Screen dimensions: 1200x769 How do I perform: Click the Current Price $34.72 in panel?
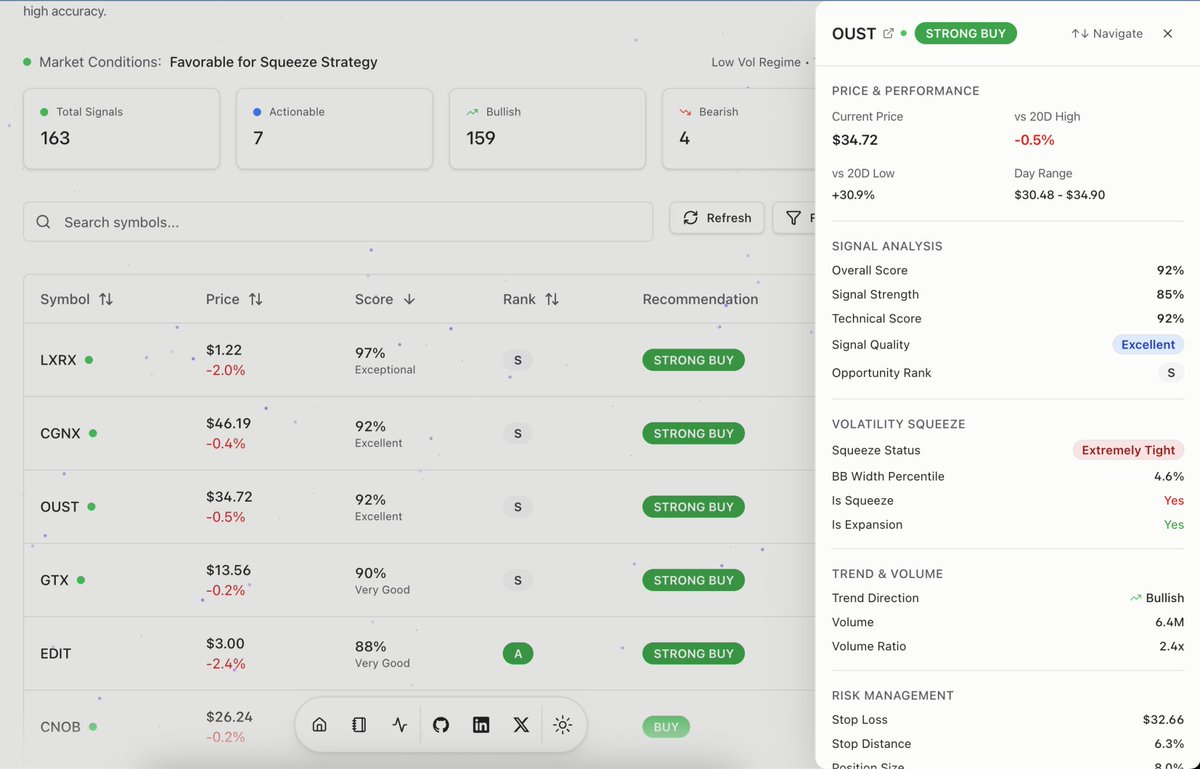[855, 140]
